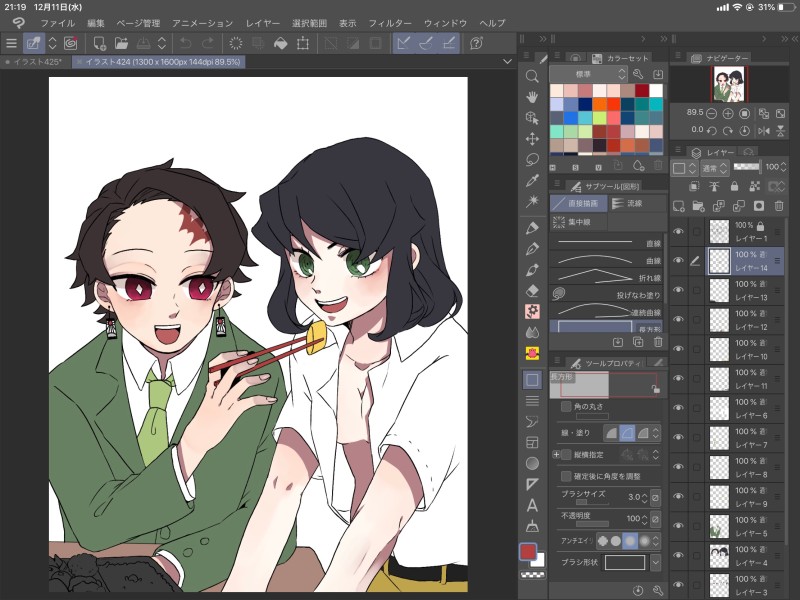Click the scale/rotate transform icon
800x600 pixels.
[303, 43]
